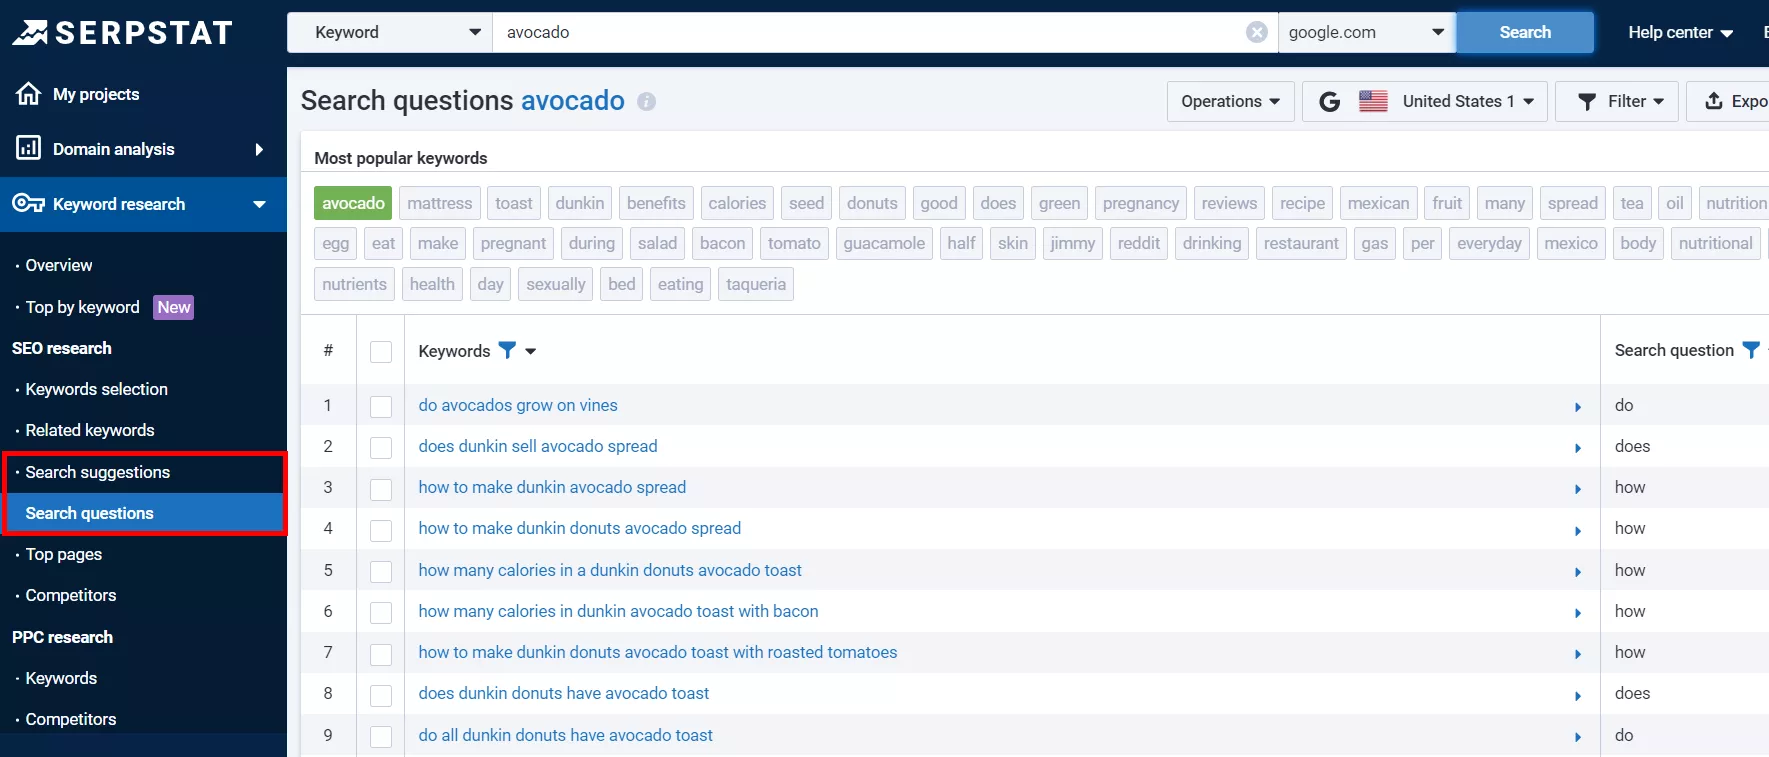Click the Serpstat logo
1769x757 pixels.
tap(122, 33)
